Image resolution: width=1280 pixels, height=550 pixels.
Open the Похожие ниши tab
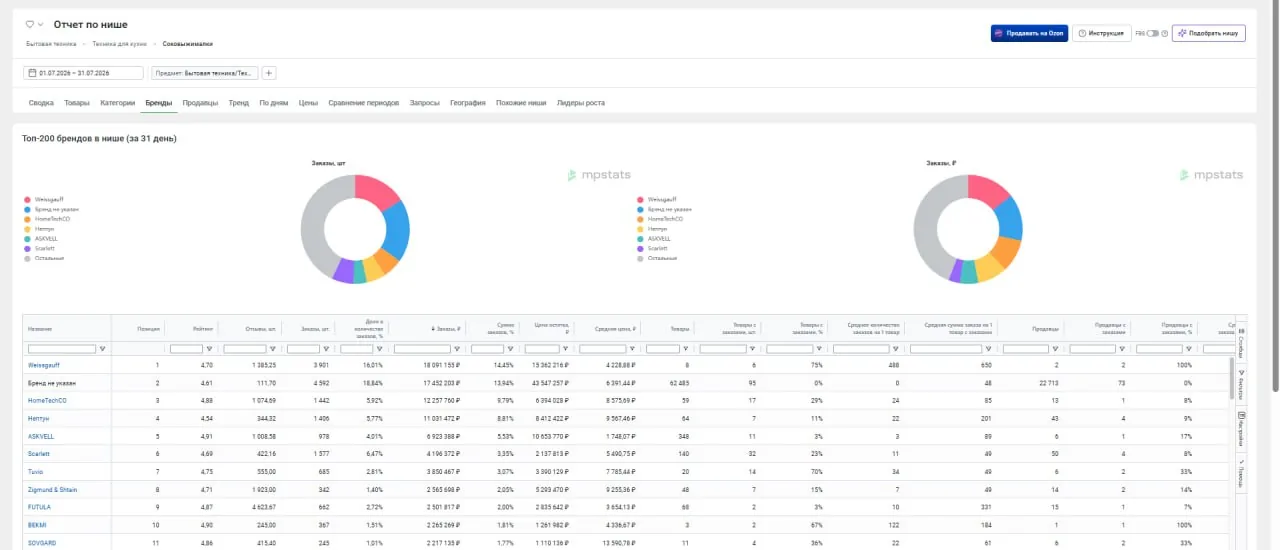[x=521, y=103]
